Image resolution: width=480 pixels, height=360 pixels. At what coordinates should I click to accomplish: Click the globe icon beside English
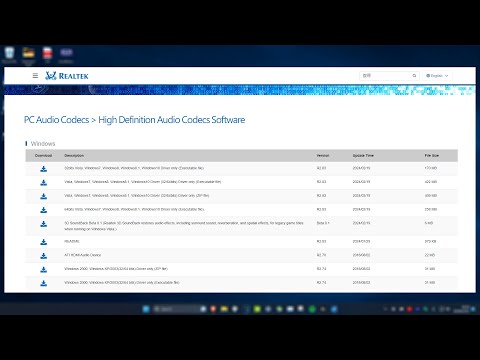(428, 76)
